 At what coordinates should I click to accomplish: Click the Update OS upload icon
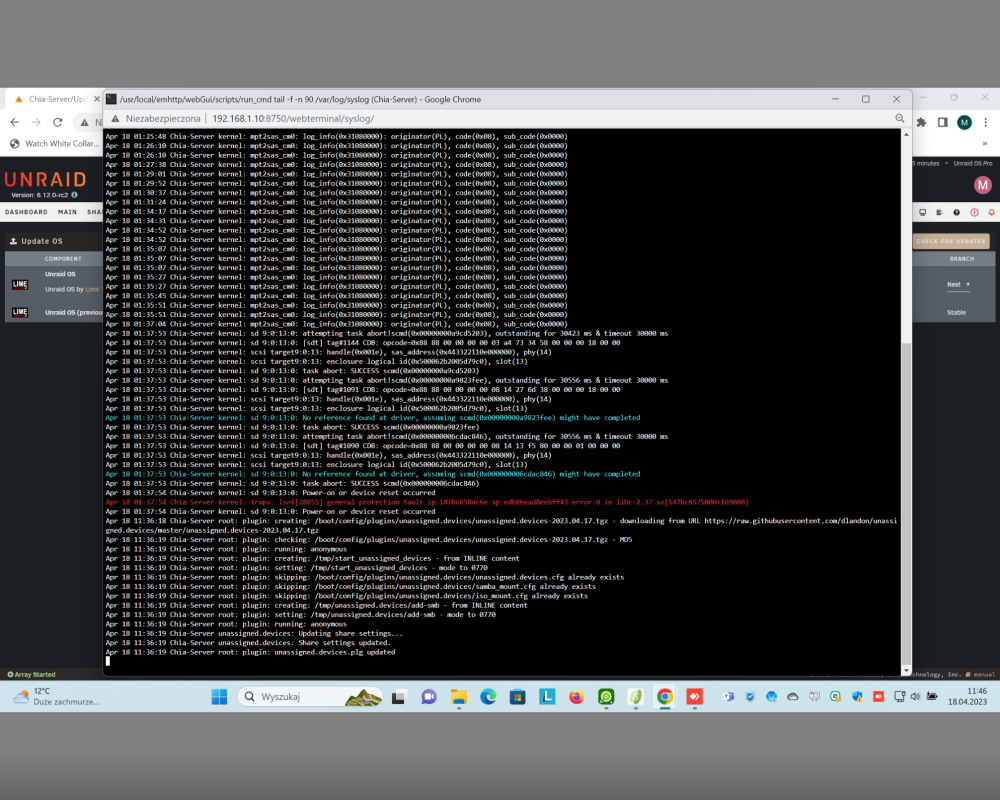13,241
